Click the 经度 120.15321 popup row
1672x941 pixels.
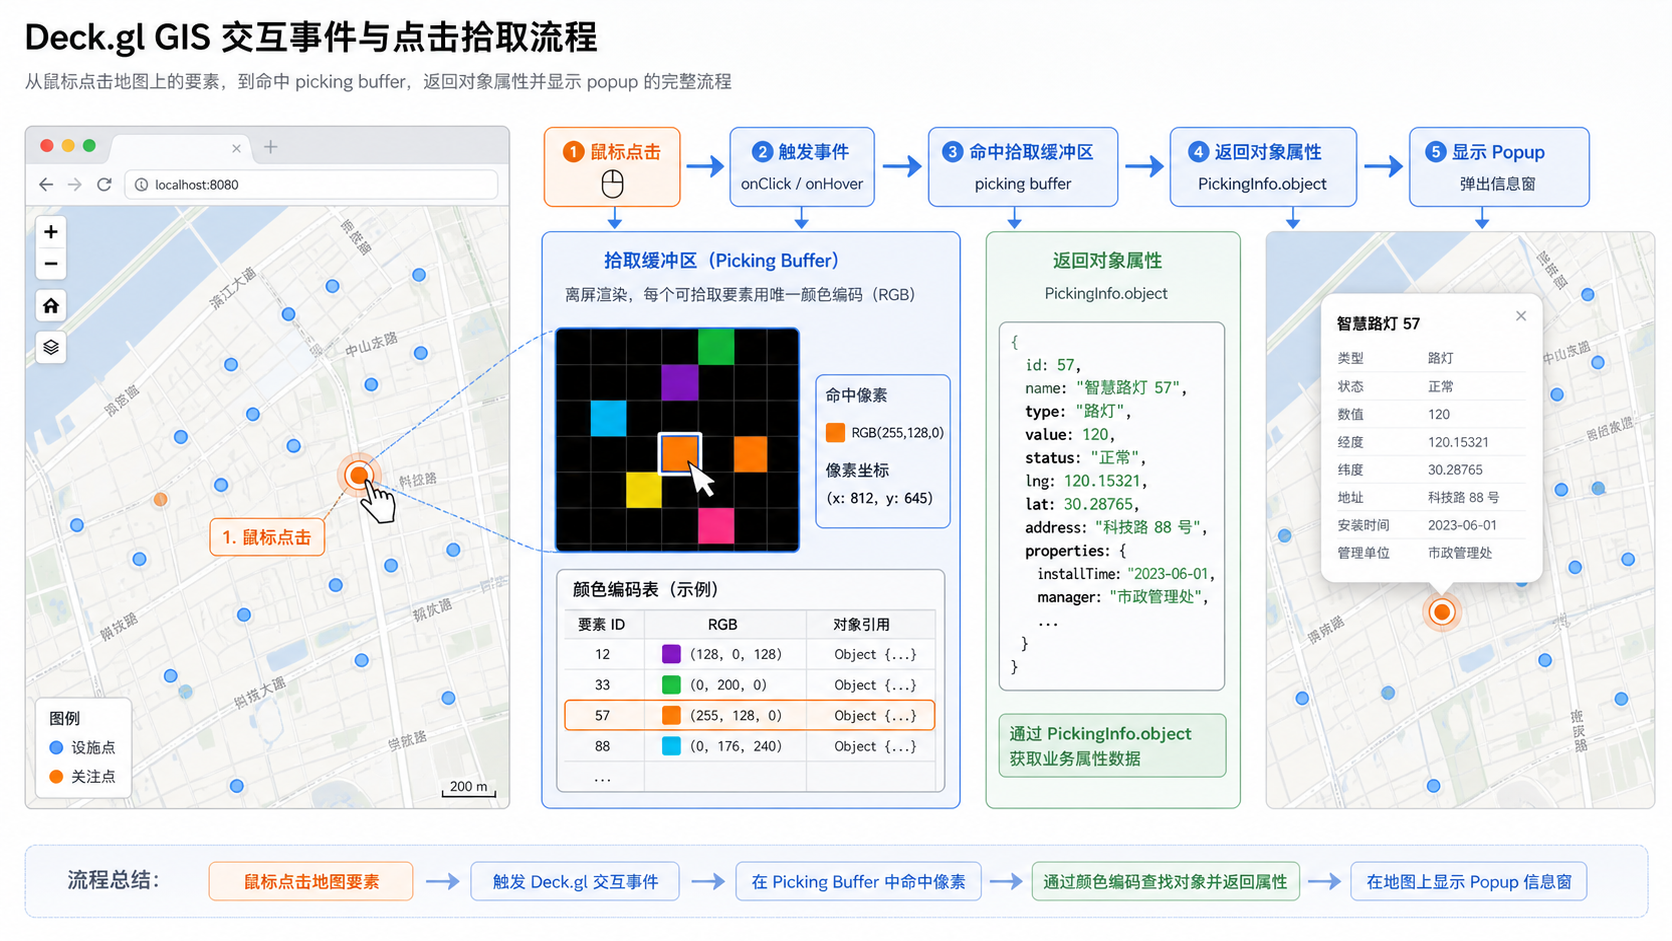pos(1431,442)
